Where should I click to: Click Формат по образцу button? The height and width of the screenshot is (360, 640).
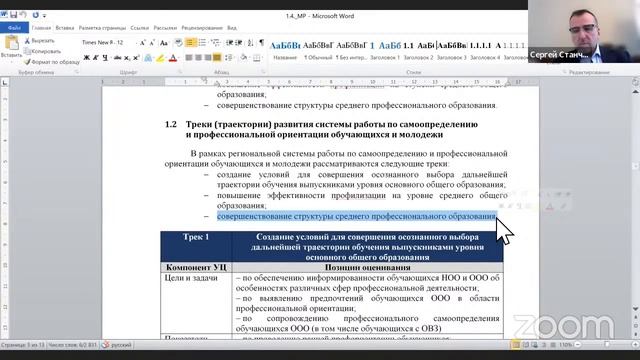[52, 62]
